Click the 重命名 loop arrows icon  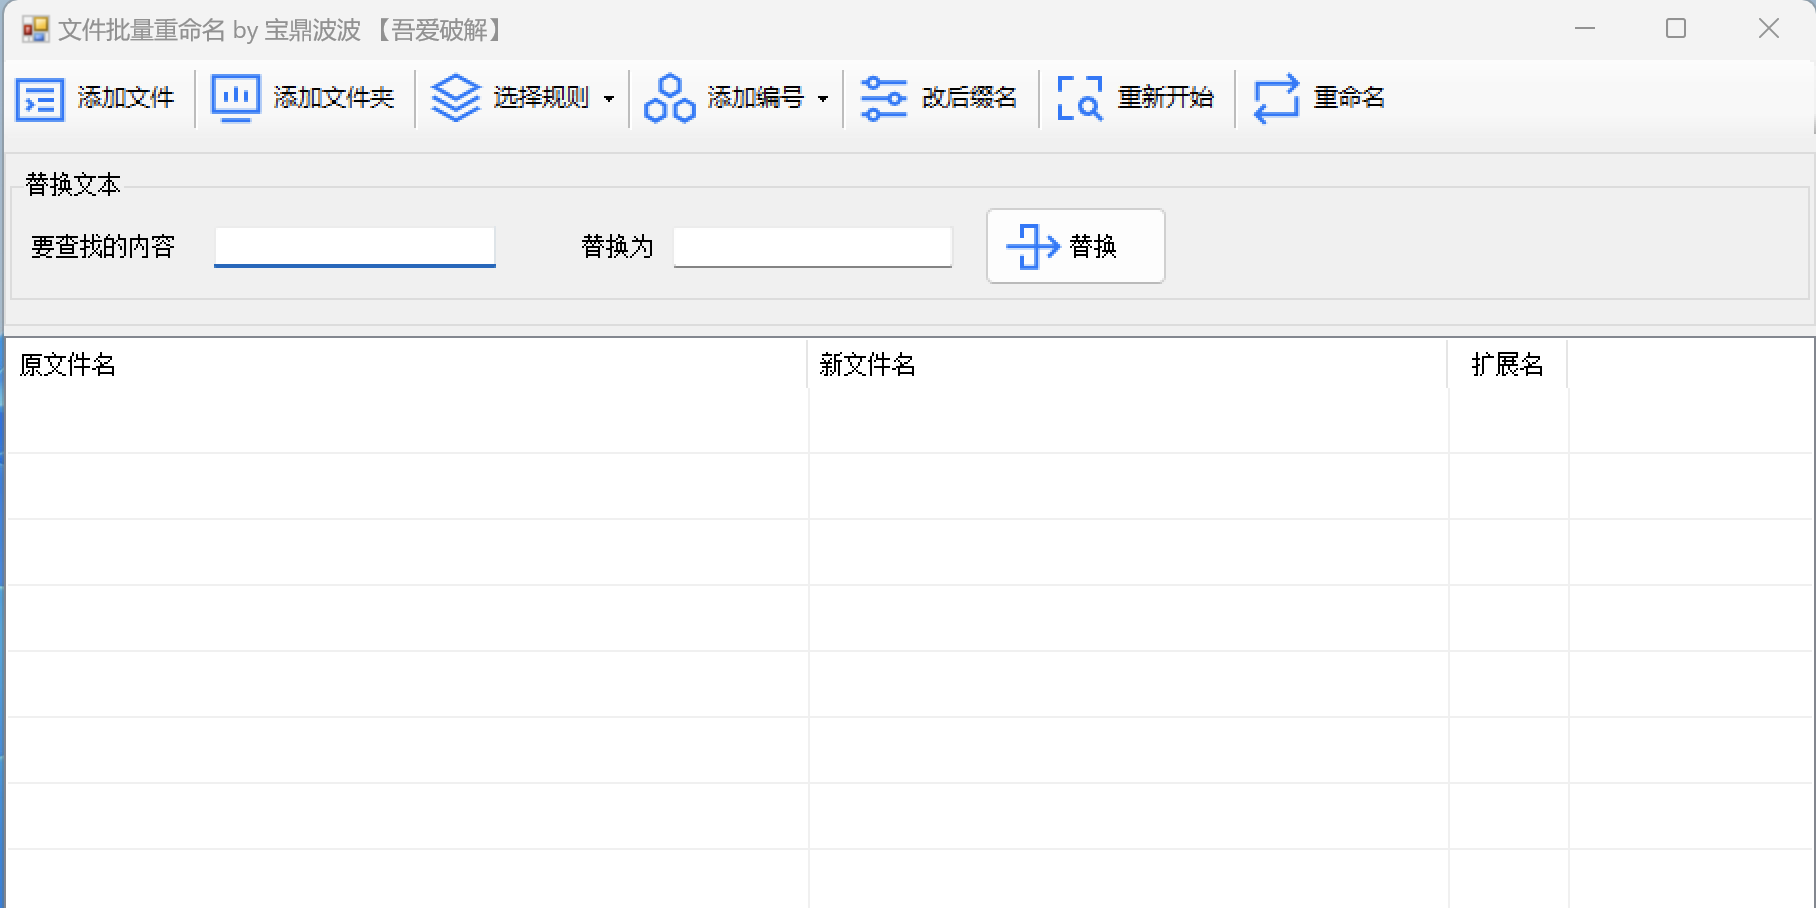tap(1277, 98)
